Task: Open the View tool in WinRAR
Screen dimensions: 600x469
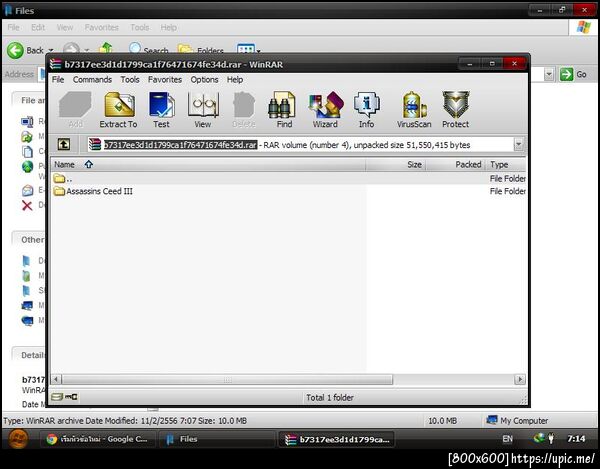Action: click(x=203, y=110)
